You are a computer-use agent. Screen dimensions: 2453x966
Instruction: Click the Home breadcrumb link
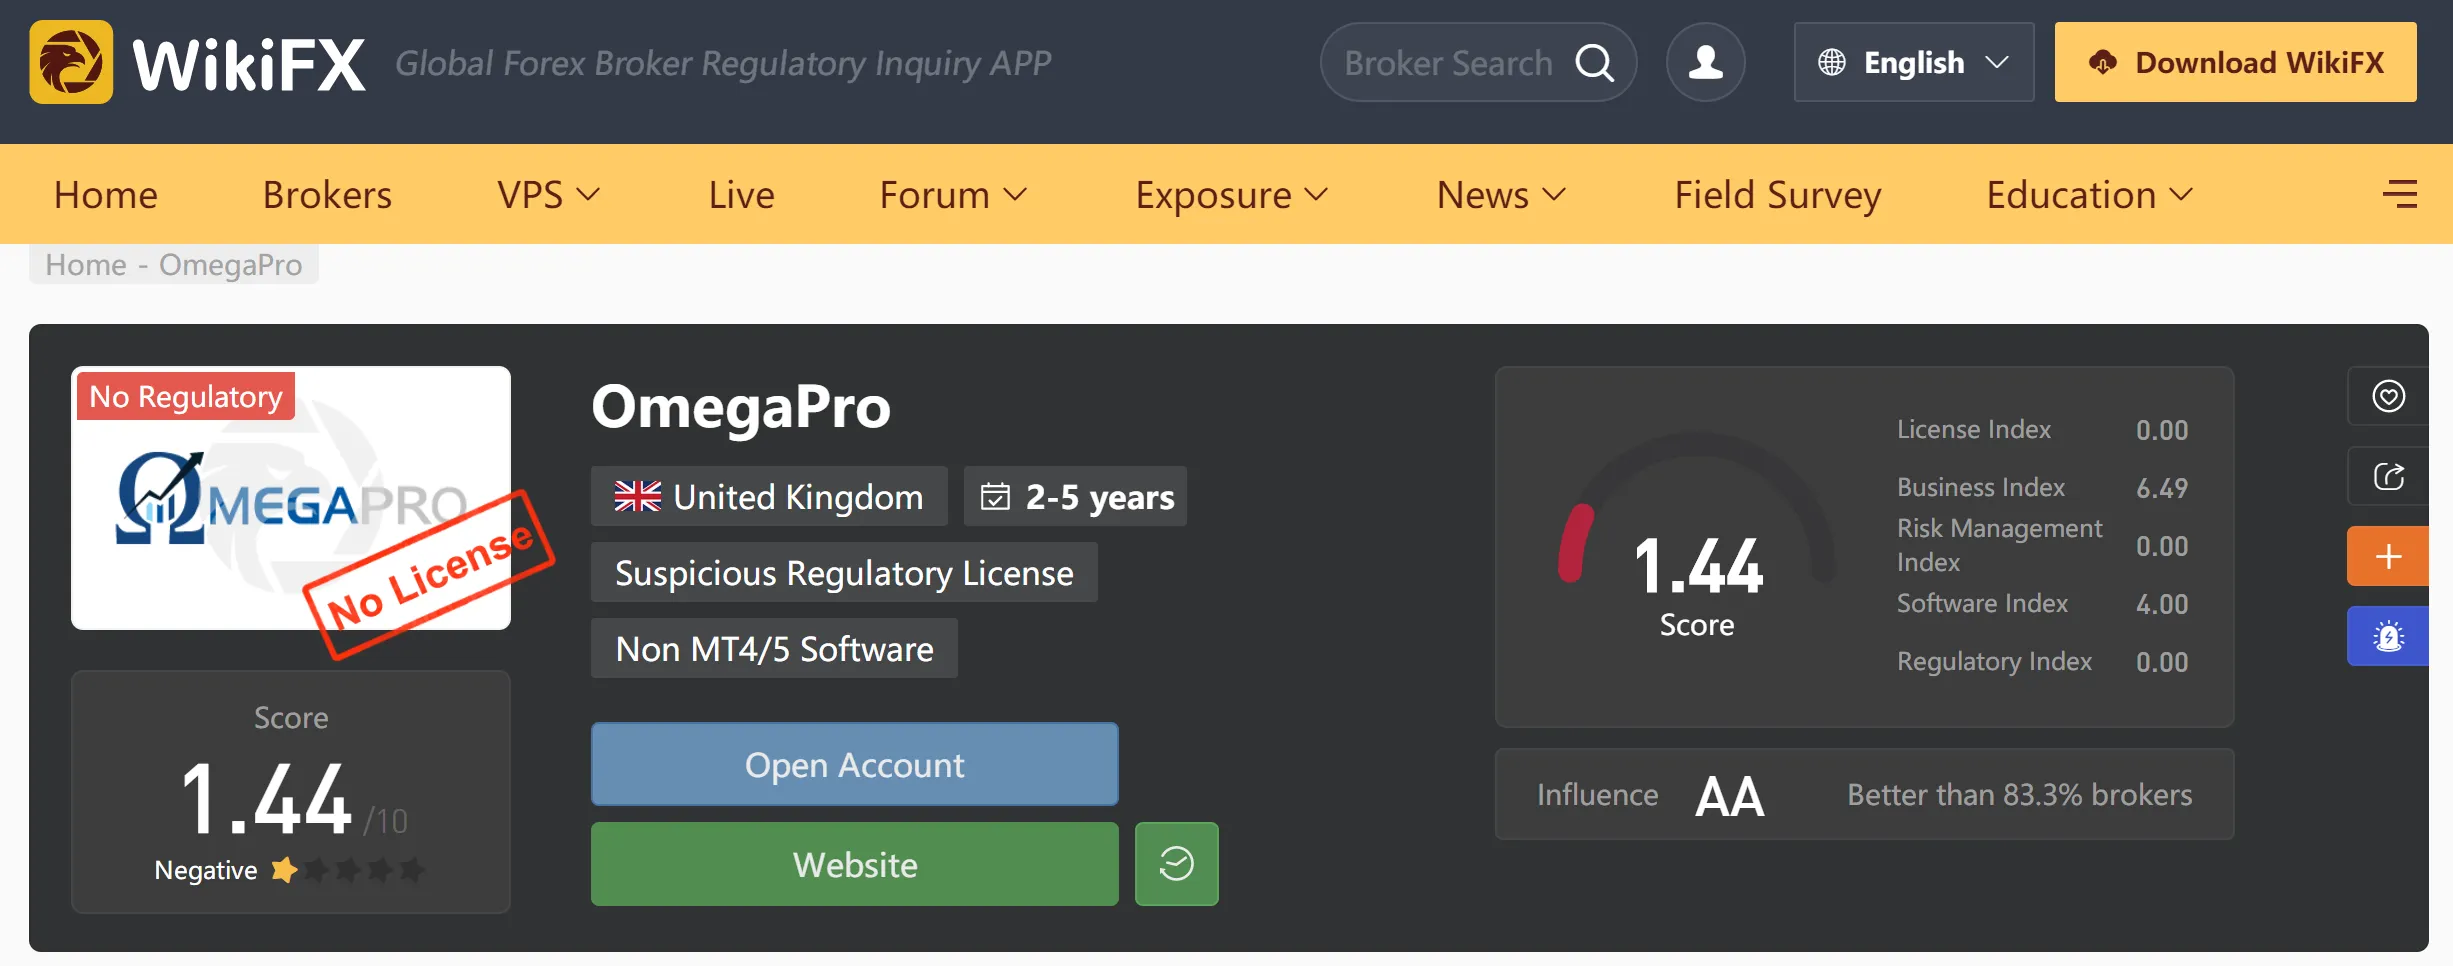(86, 264)
